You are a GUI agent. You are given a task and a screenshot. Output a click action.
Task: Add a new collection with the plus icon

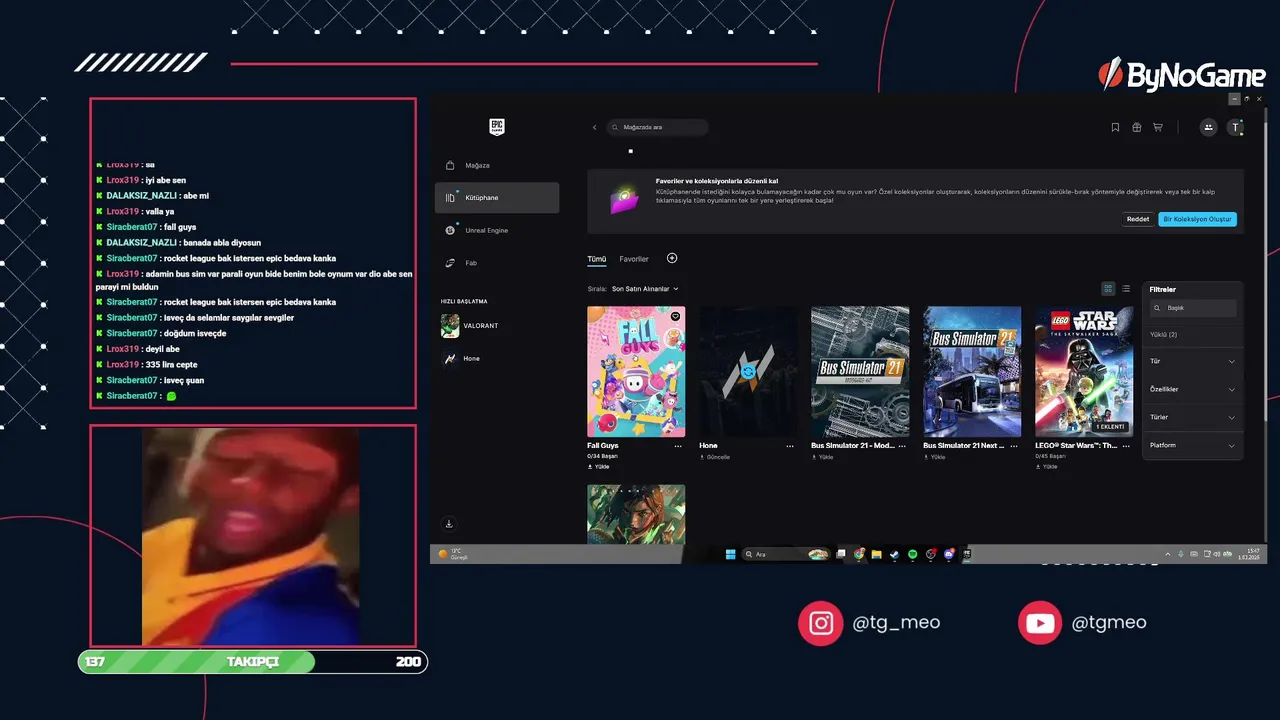coord(672,258)
